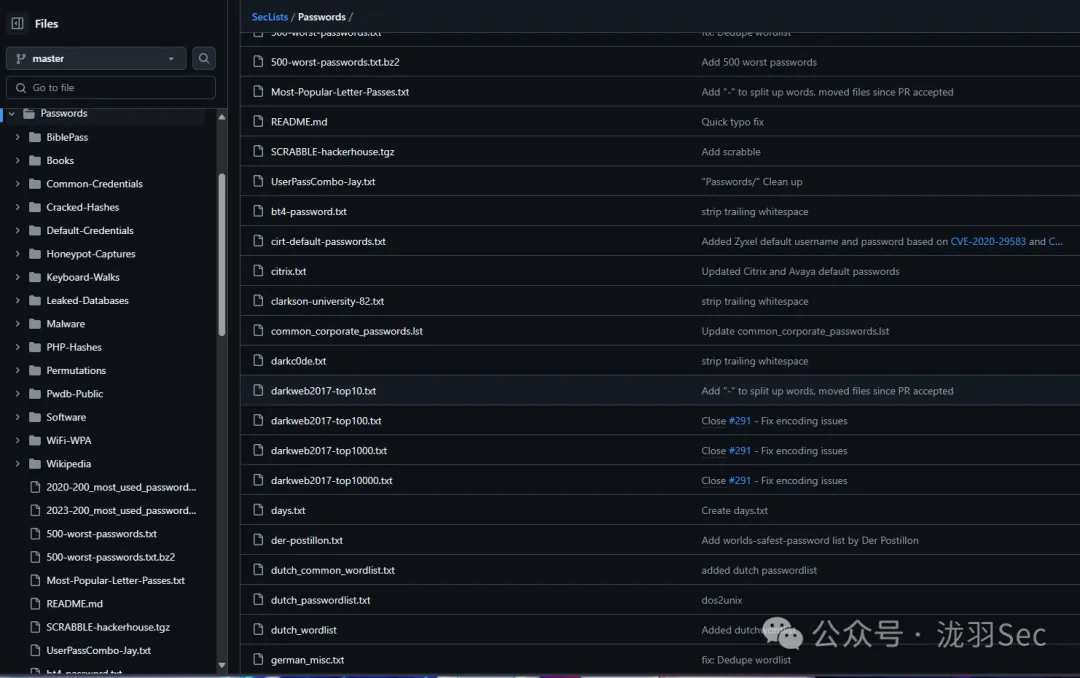Click the SecLists breadcrumb link
The image size is (1080, 678).
pyautogui.click(x=270, y=17)
